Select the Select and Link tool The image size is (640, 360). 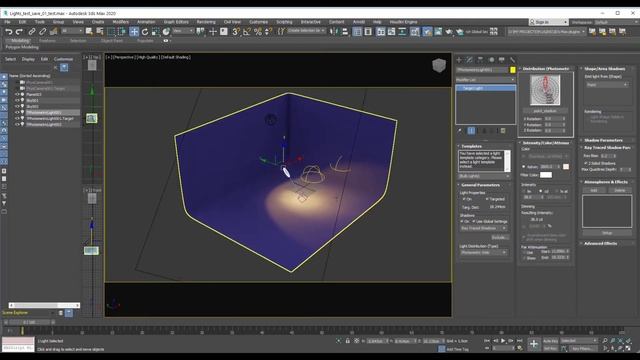(x=32, y=31)
